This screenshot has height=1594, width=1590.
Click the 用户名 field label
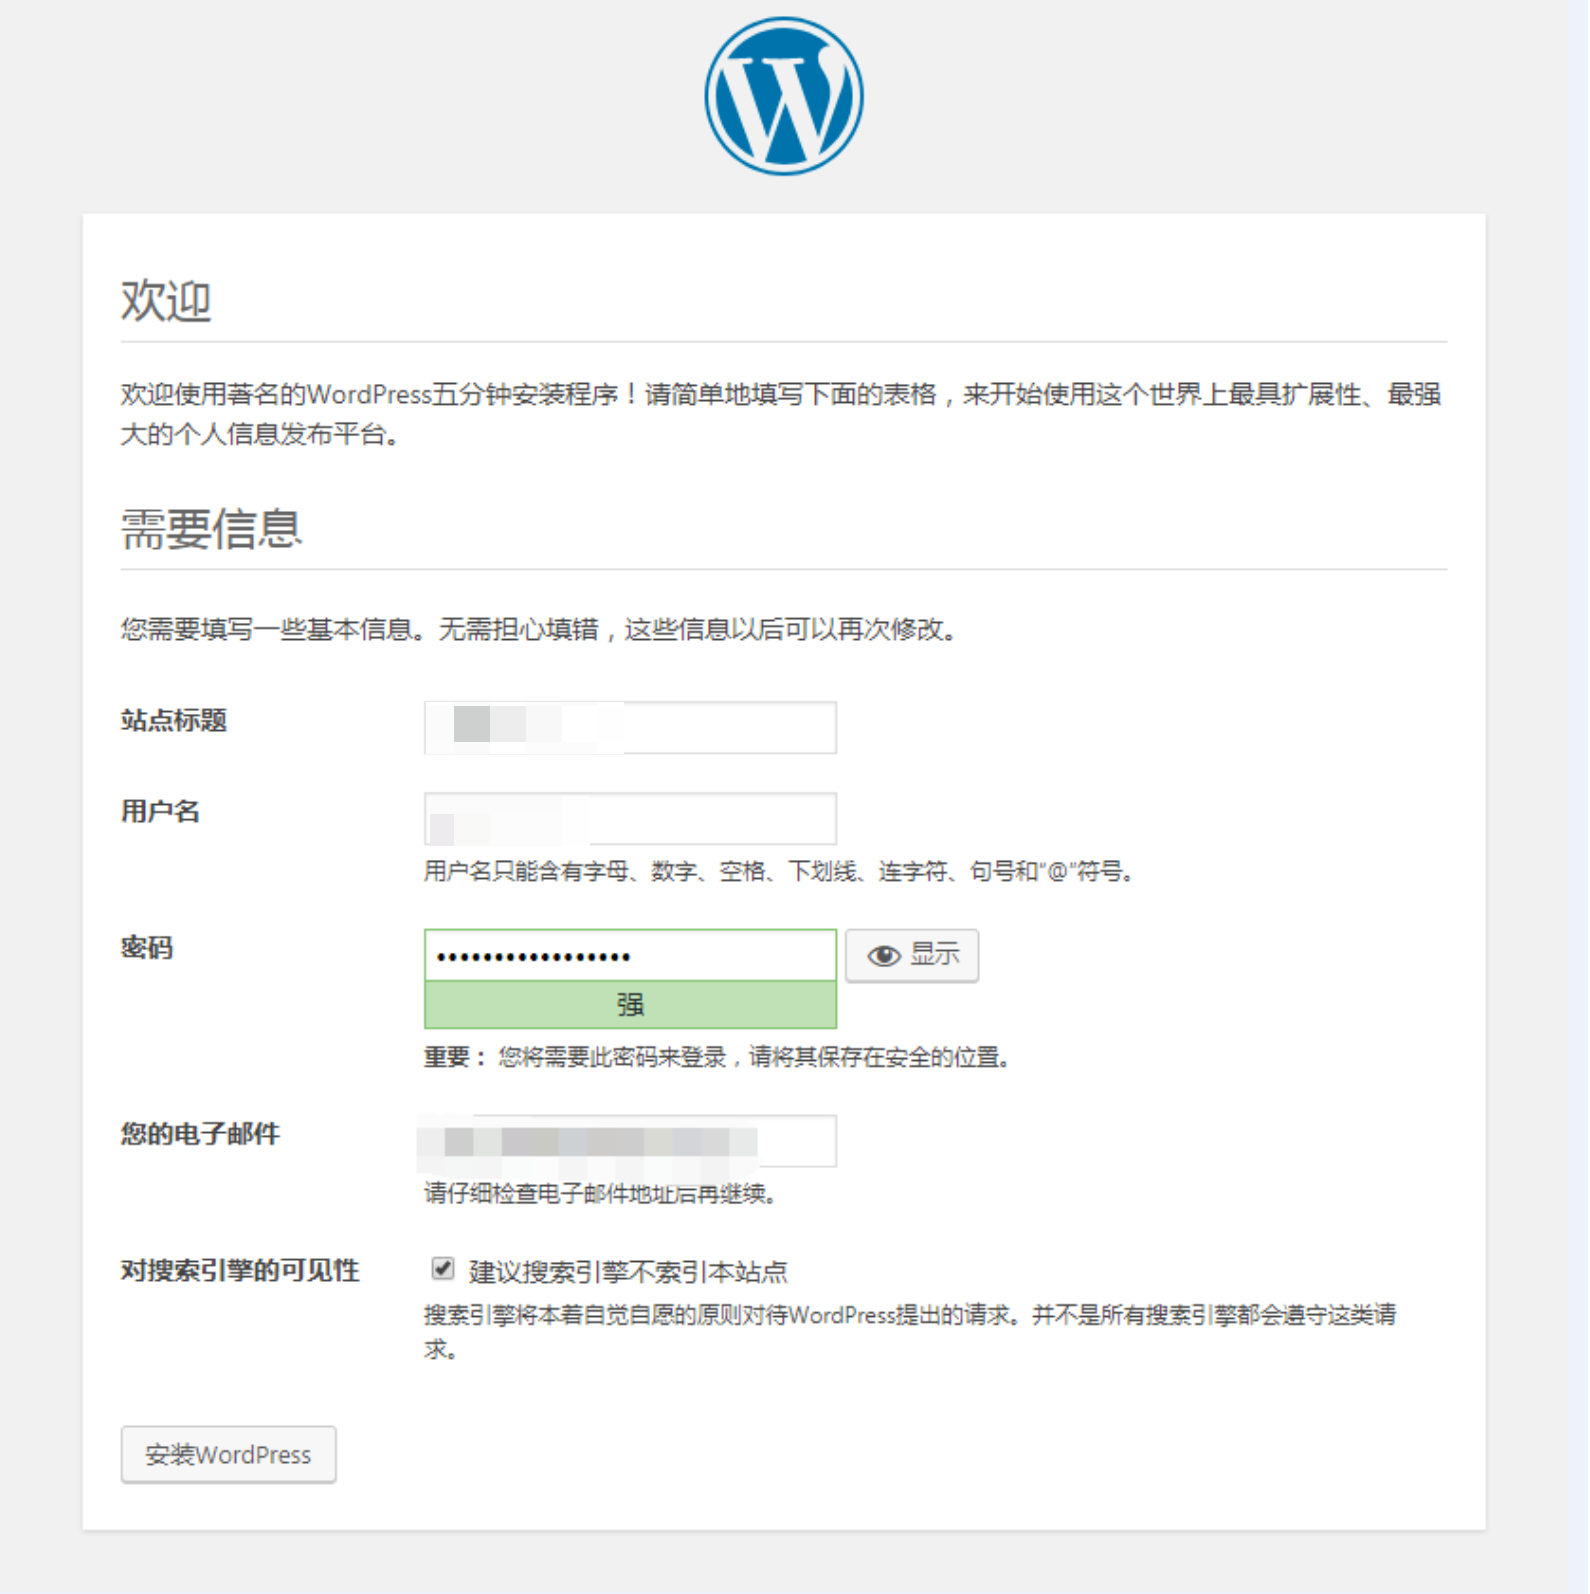point(160,811)
